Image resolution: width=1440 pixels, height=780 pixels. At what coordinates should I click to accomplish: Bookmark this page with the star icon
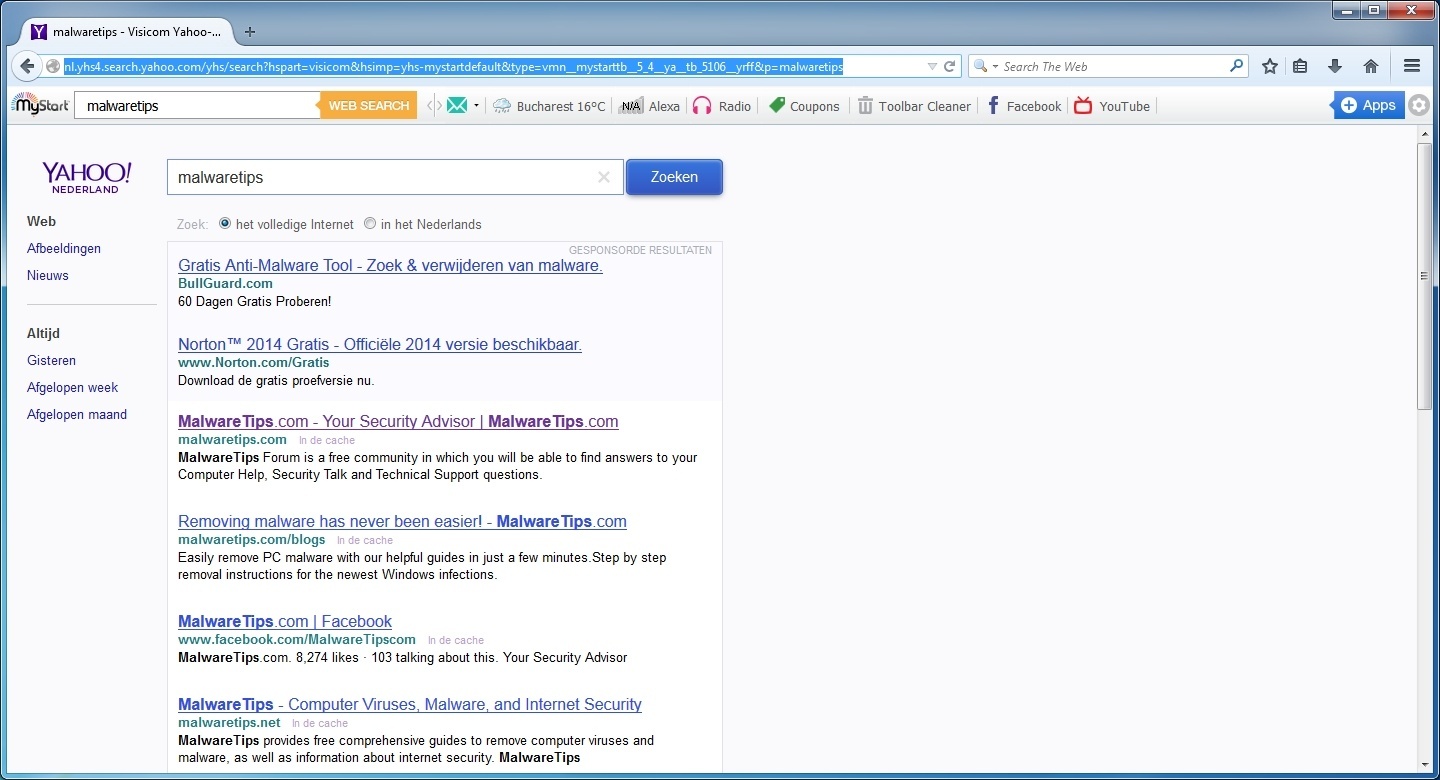[x=1270, y=67]
